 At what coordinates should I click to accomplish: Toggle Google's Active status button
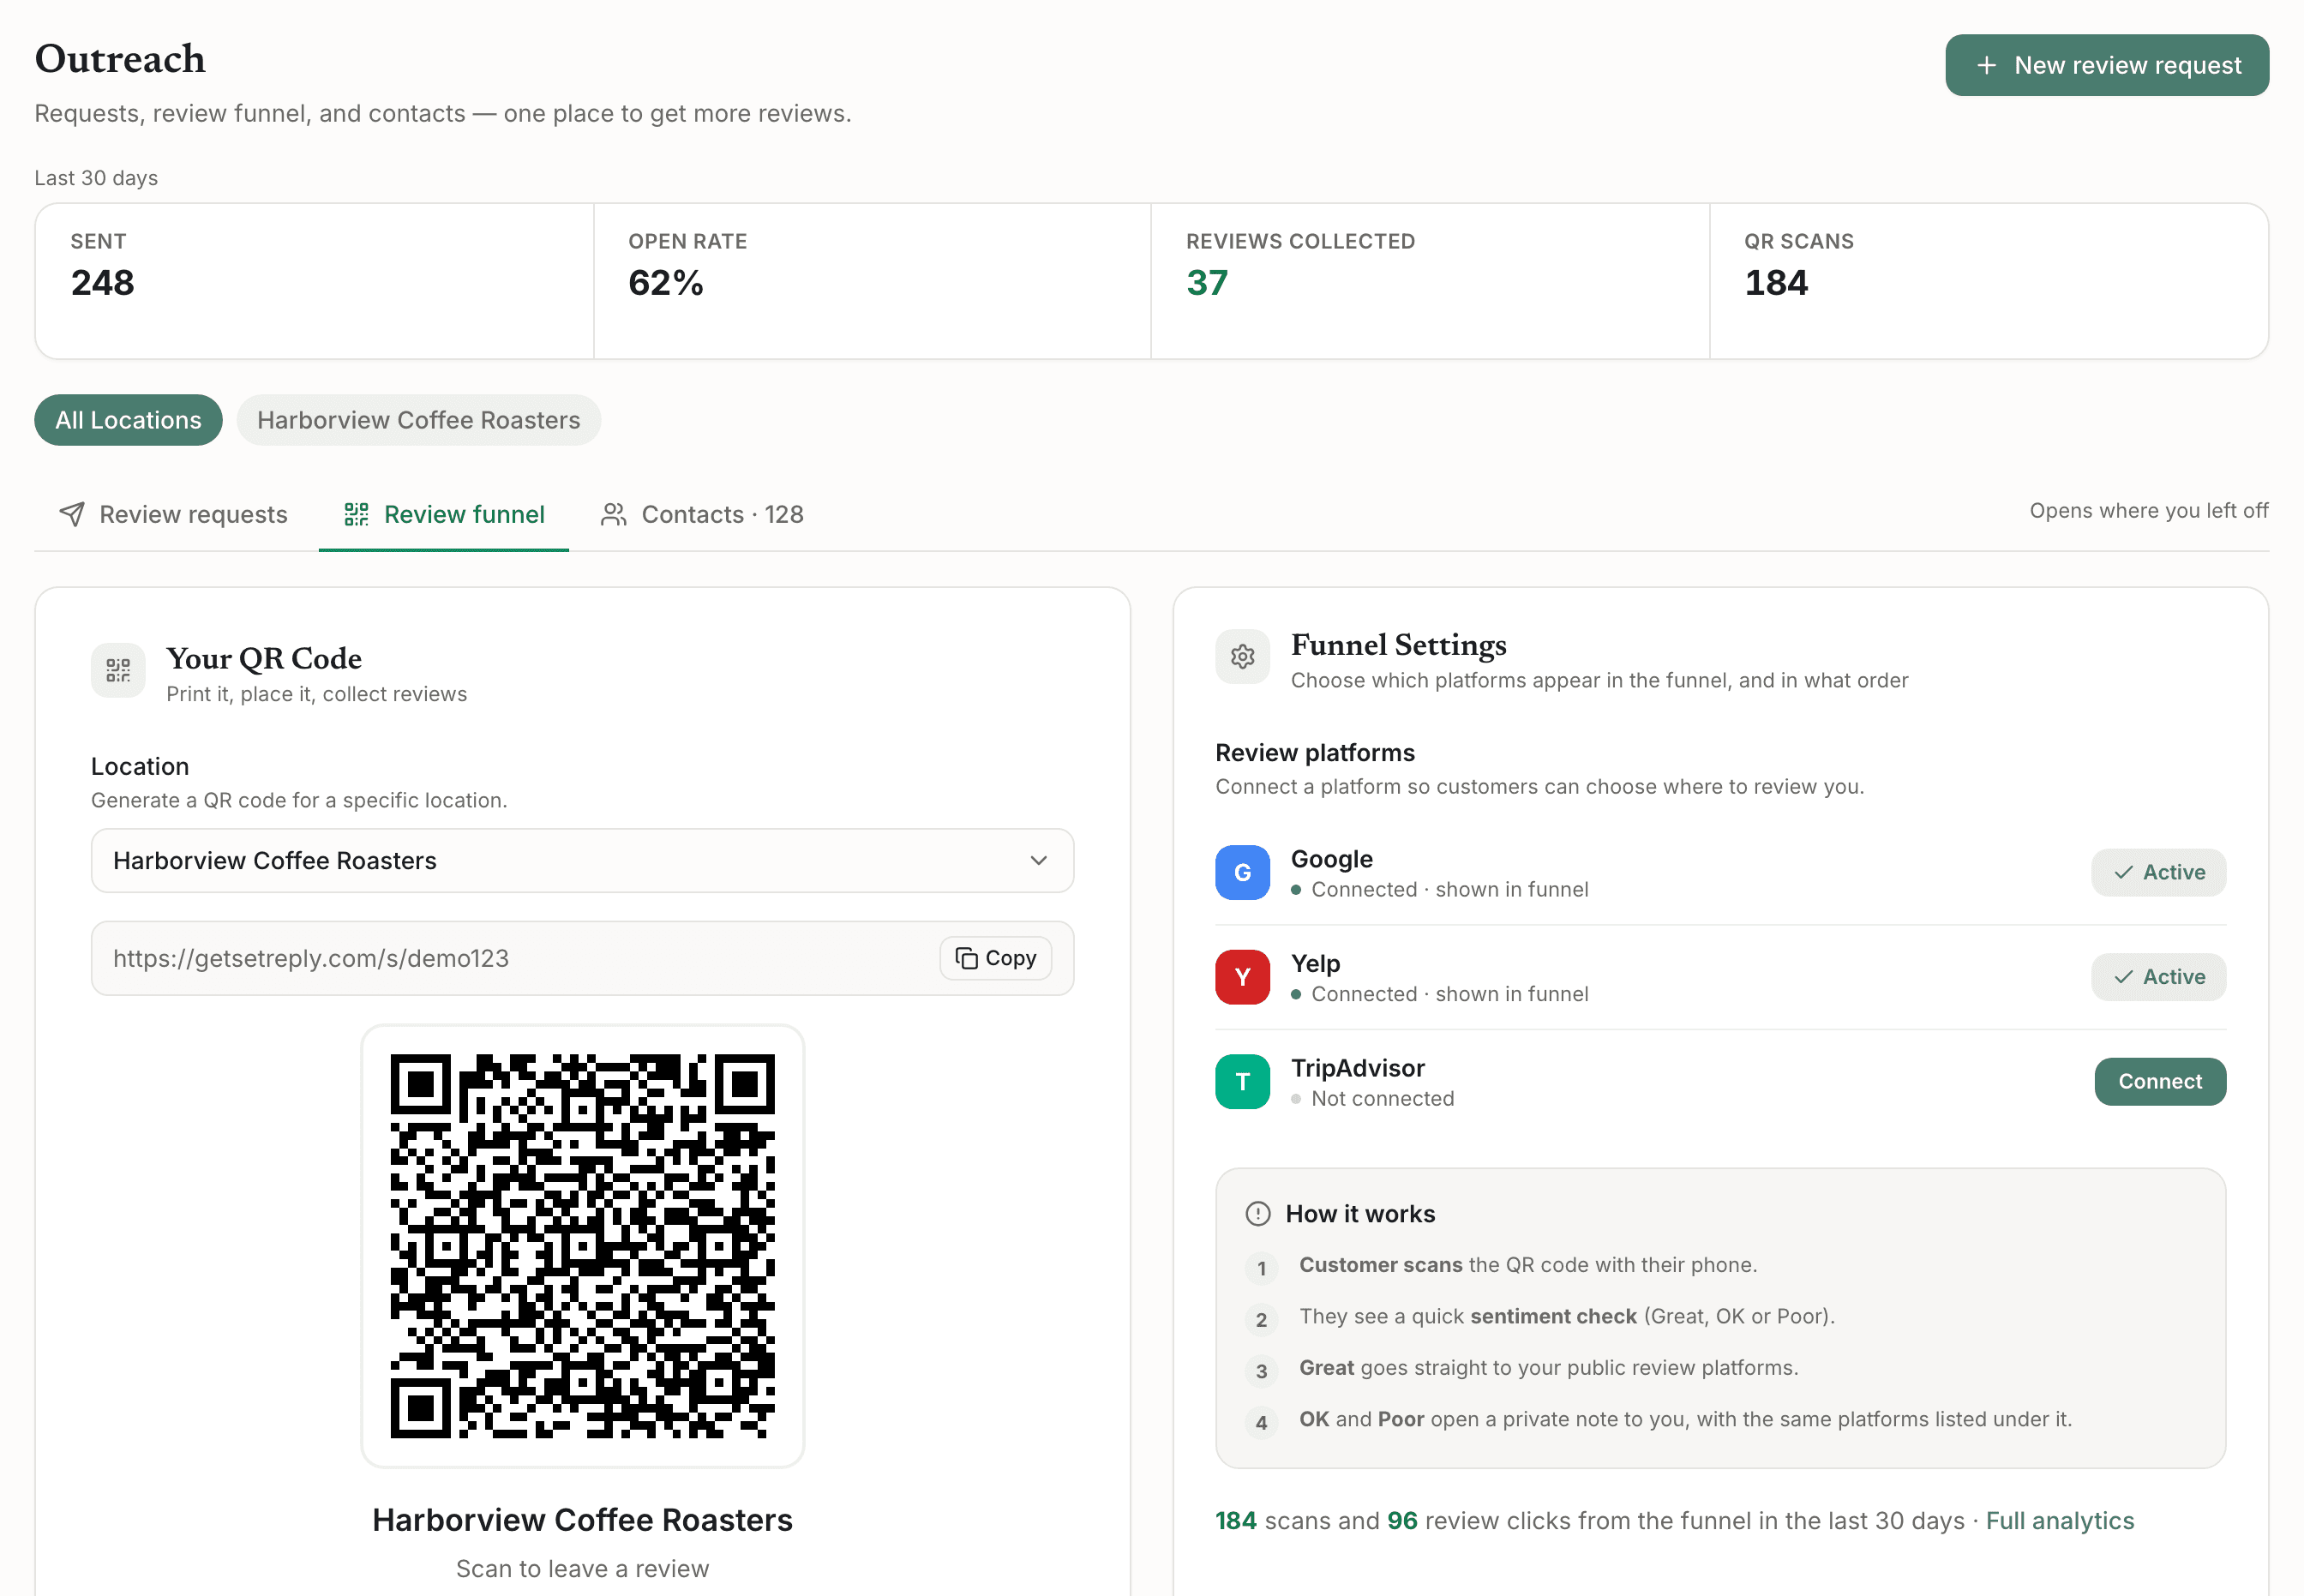pos(2158,872)
